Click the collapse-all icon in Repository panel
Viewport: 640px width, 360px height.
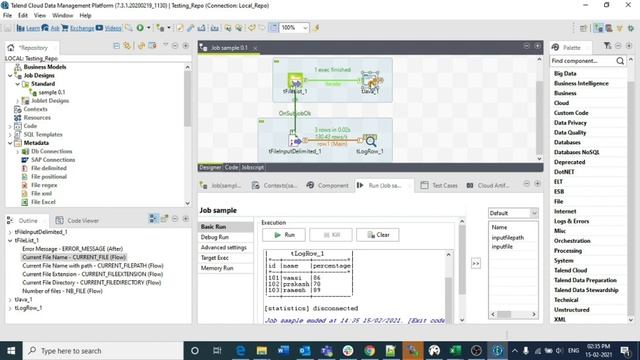click(116, 46)
